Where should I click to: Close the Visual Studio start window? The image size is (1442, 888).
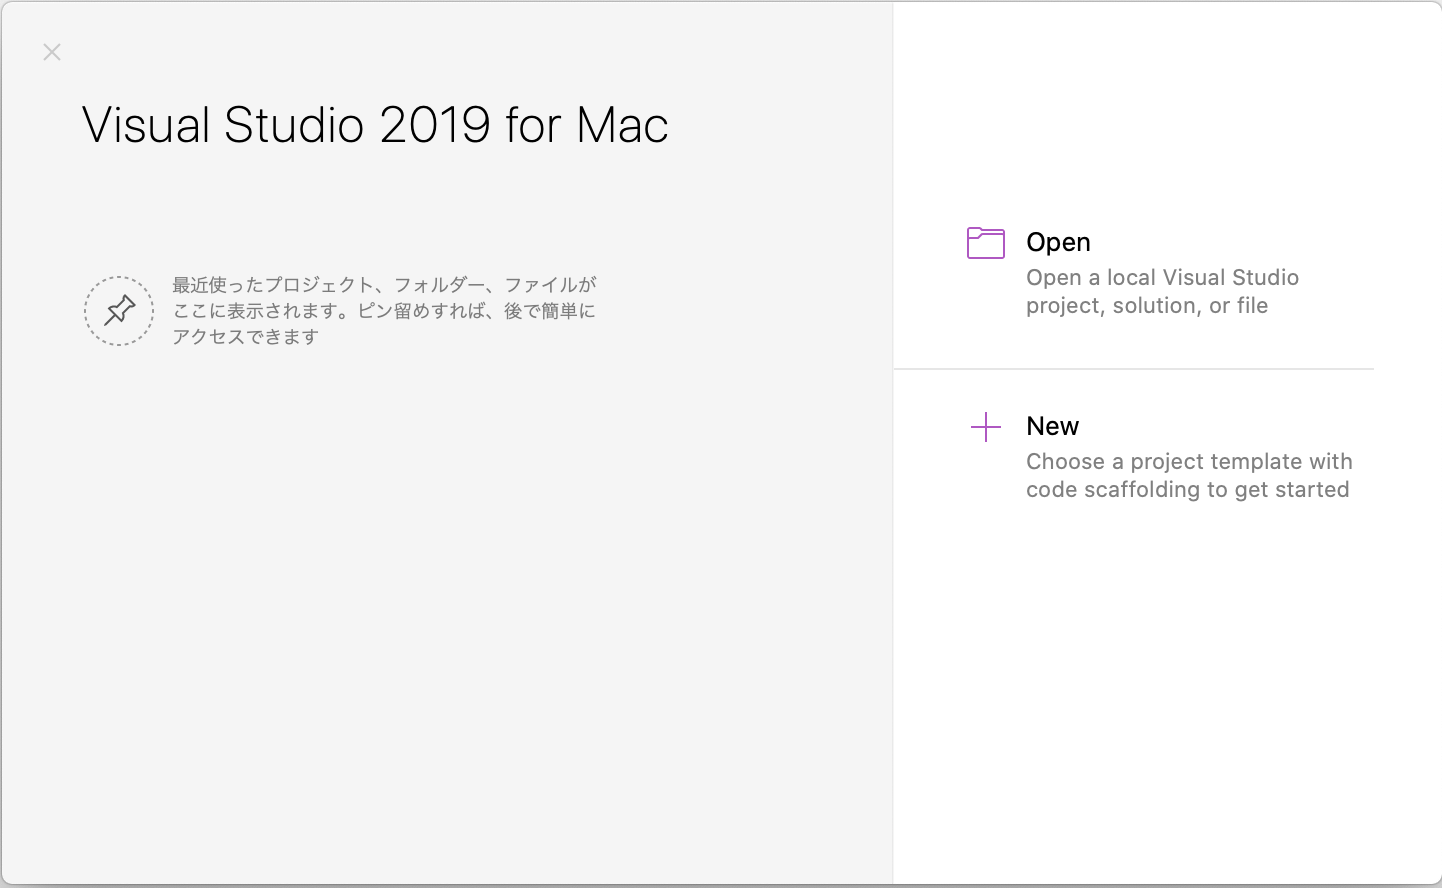[52, 52]
